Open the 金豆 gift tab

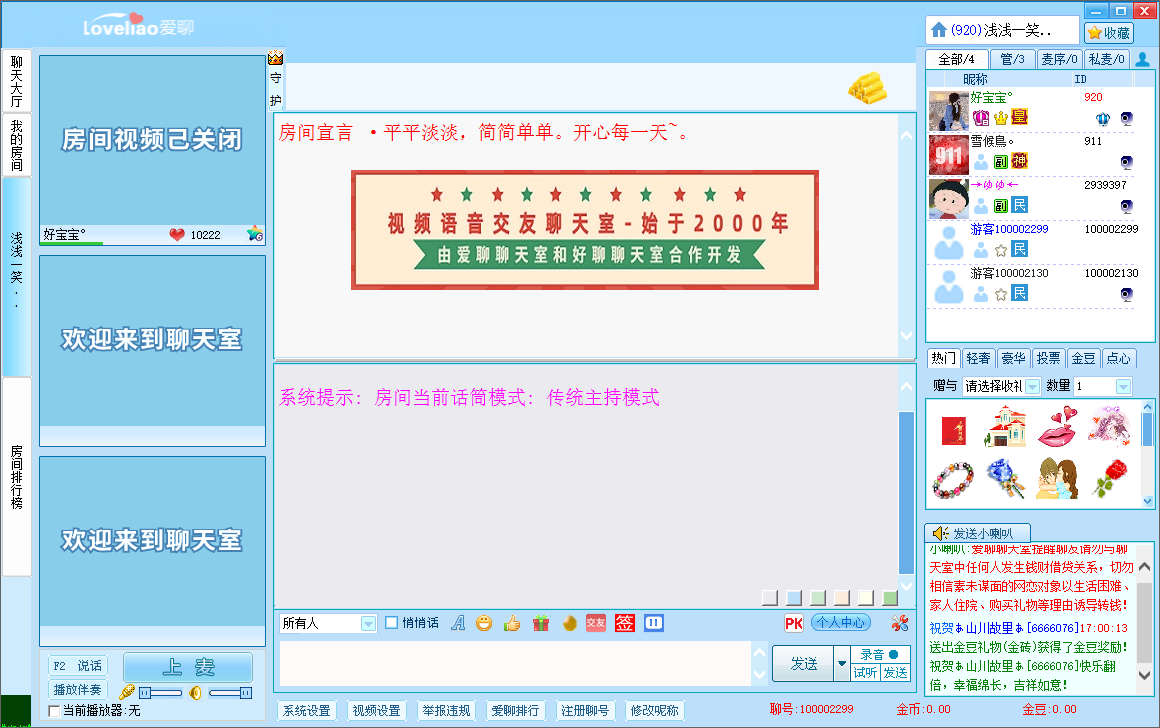(1084, 358)
